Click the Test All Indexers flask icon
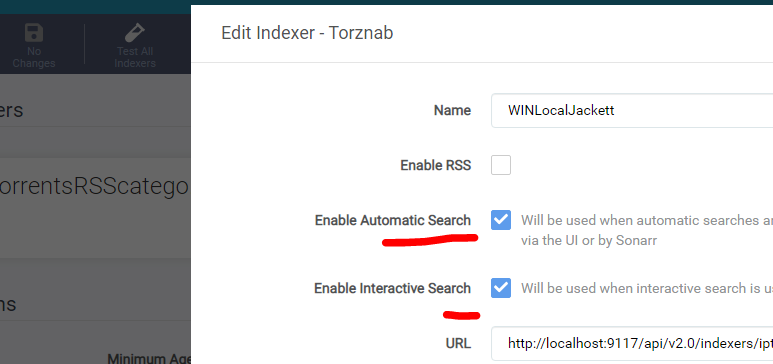 (135, 33)
